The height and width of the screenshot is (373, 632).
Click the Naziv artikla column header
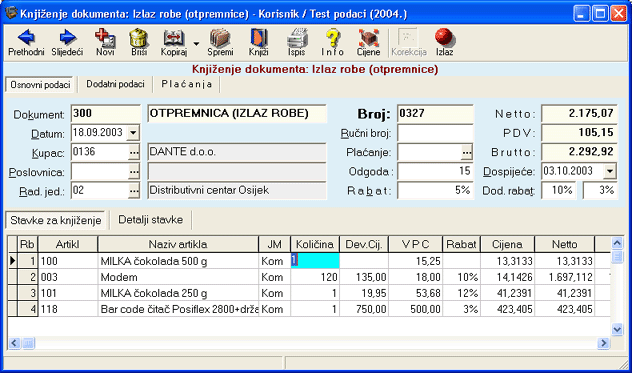pyautogui.click(x=178, y=244)
